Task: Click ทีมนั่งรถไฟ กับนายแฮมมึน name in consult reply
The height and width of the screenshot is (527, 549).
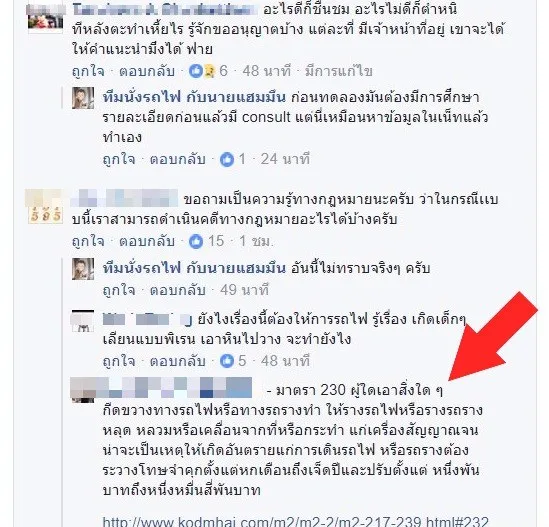Action: click(x=194, y=97)
